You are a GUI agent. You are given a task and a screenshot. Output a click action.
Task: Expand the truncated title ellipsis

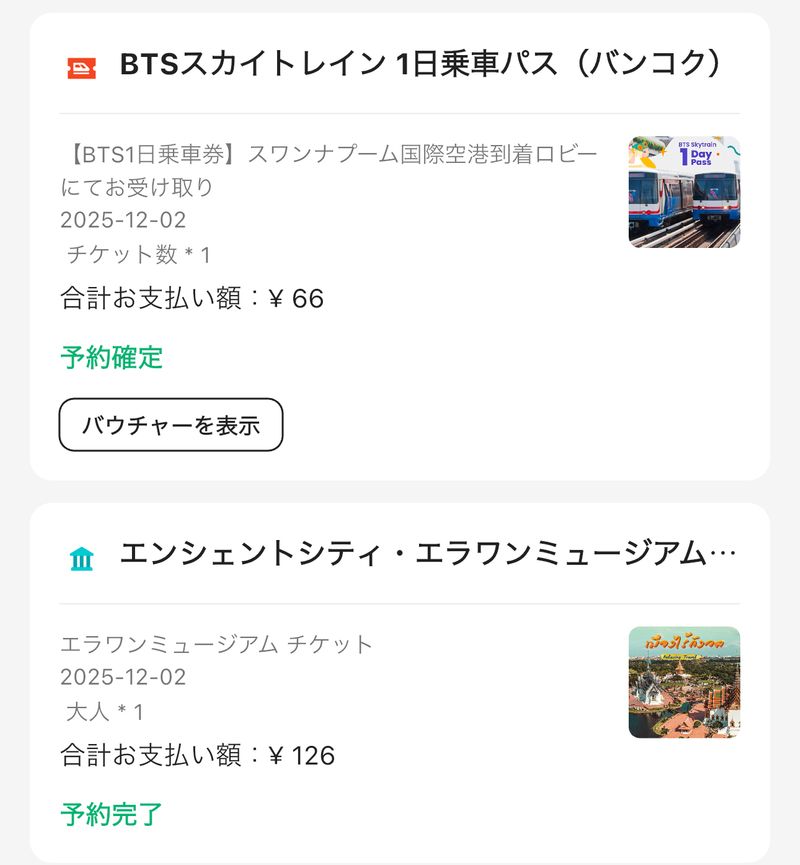coord(728,554)
